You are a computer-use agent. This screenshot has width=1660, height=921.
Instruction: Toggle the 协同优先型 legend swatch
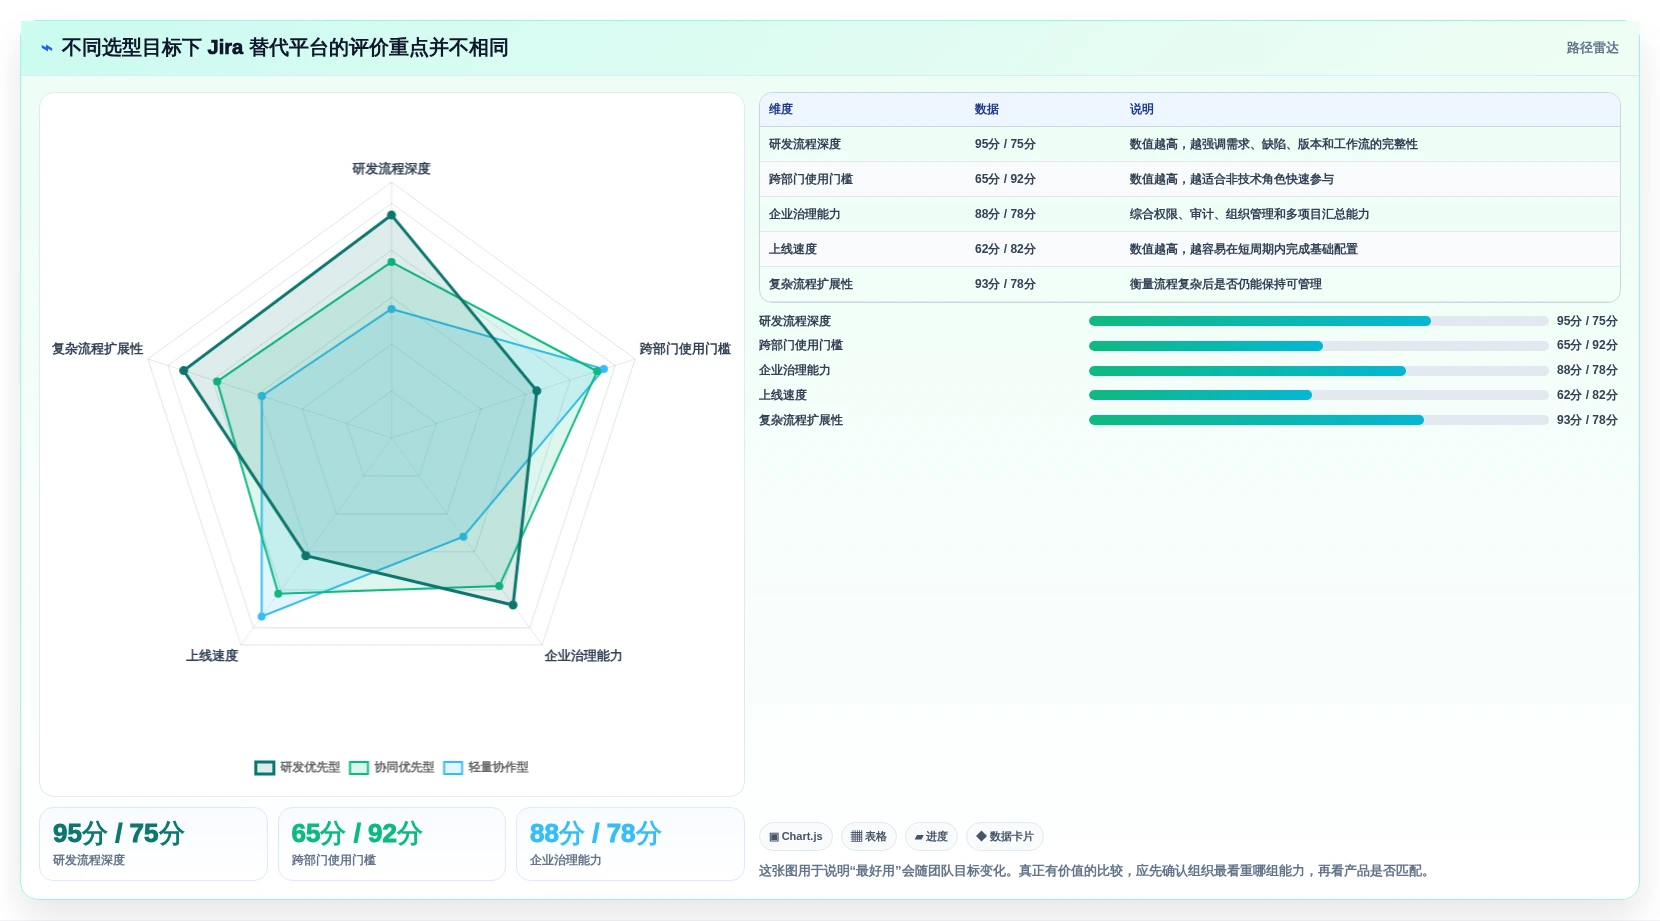tap(359, 768)
